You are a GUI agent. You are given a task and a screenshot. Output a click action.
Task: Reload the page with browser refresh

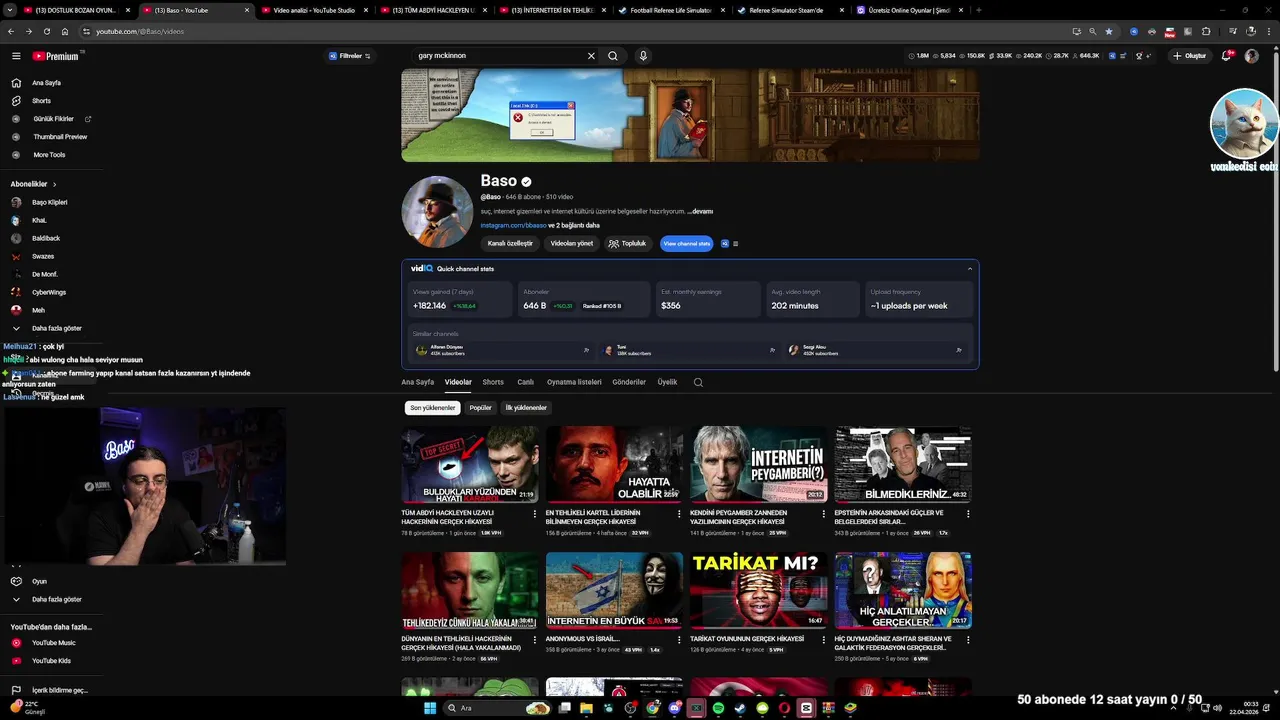tap(46, 31)
